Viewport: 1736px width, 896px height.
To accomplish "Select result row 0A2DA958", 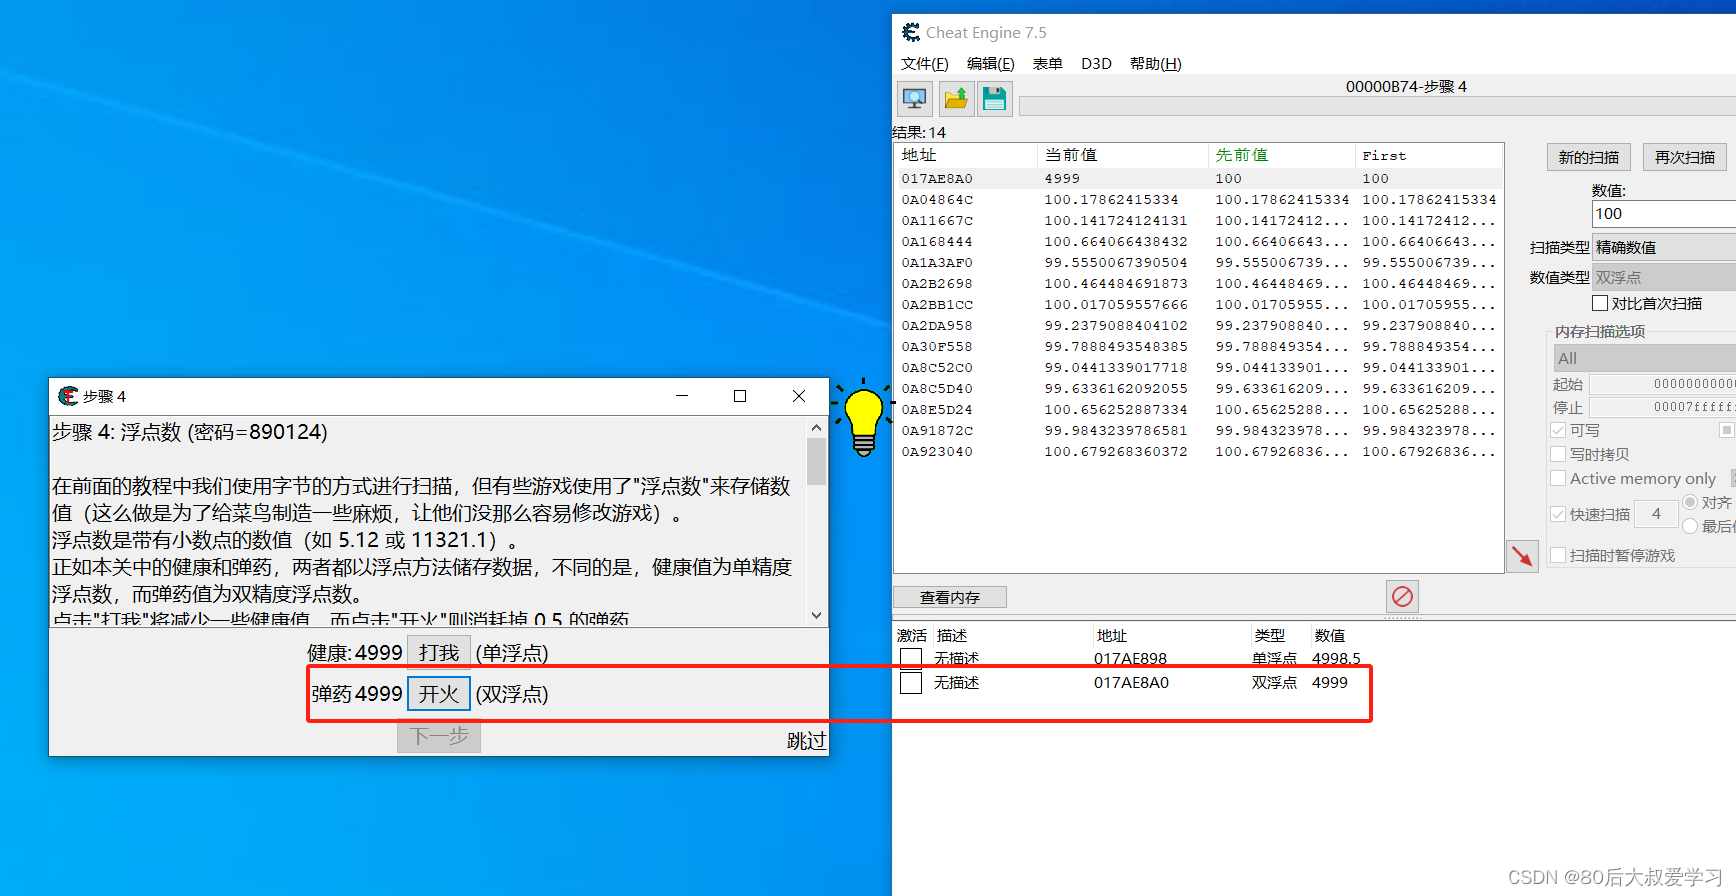I will click(1198, 325).
